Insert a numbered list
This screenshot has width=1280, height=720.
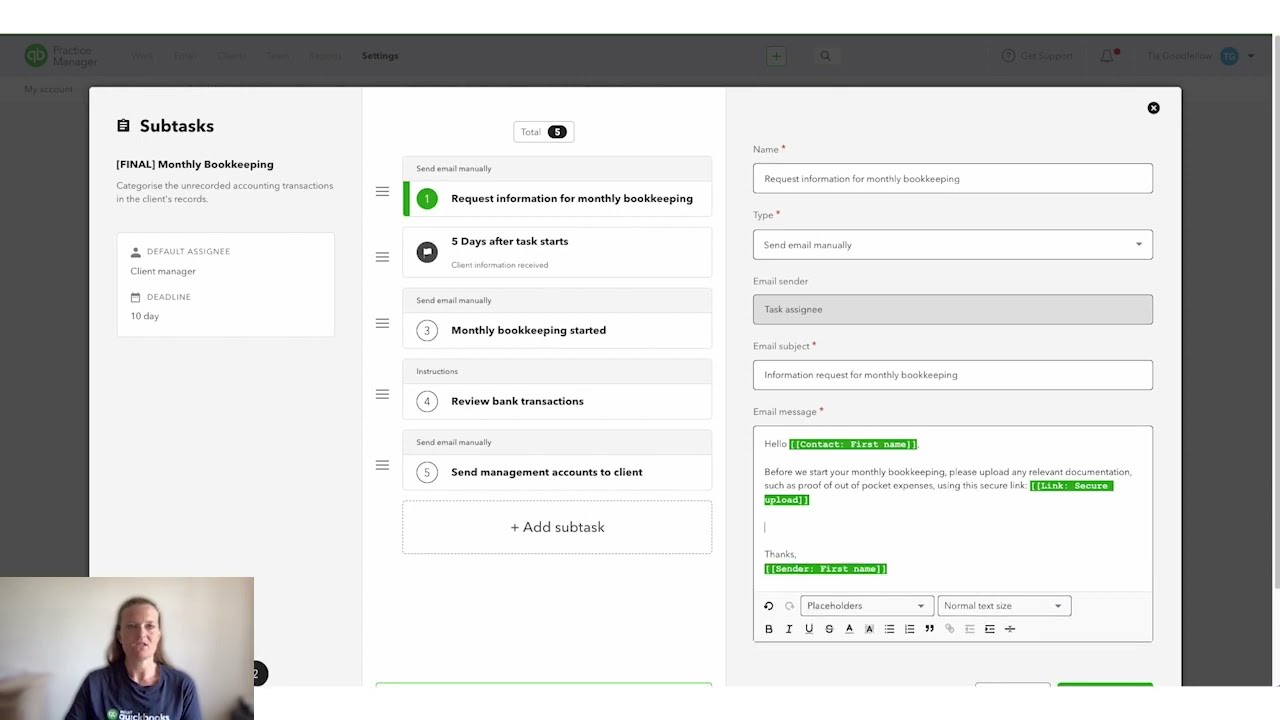[909, 629]
